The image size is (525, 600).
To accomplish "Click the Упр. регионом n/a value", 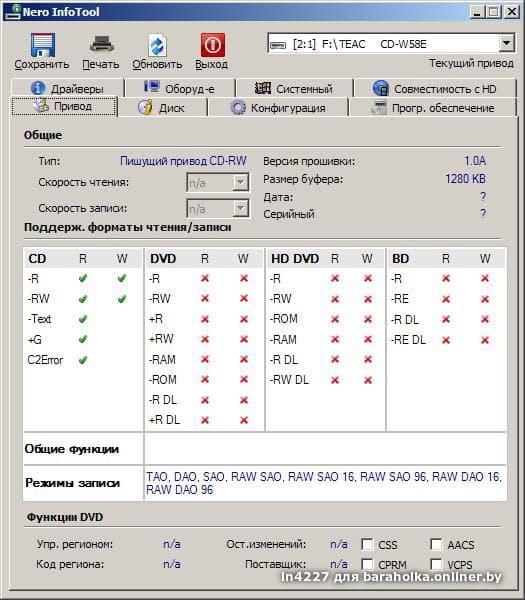I will (172, 544).
